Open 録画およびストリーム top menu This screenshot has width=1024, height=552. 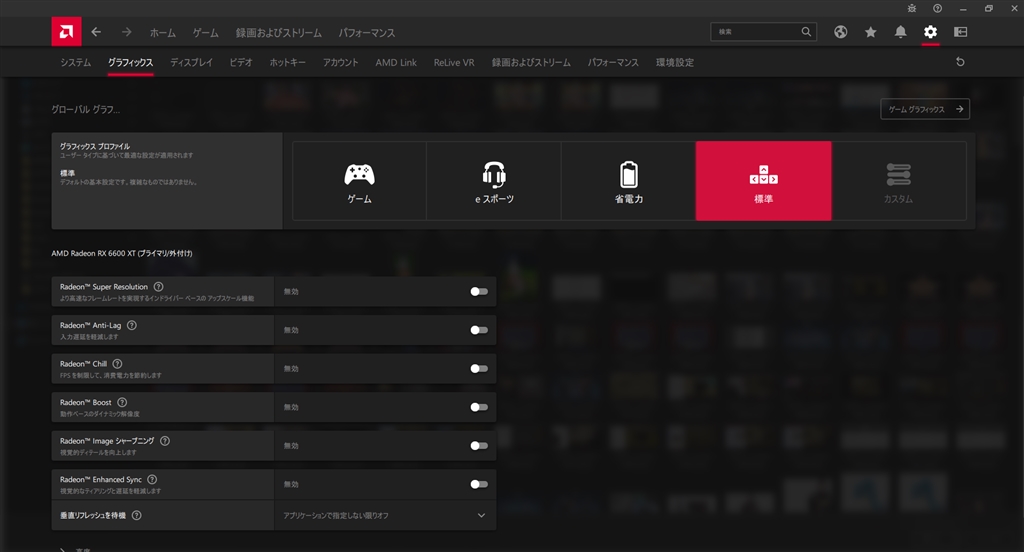(279, 33)
